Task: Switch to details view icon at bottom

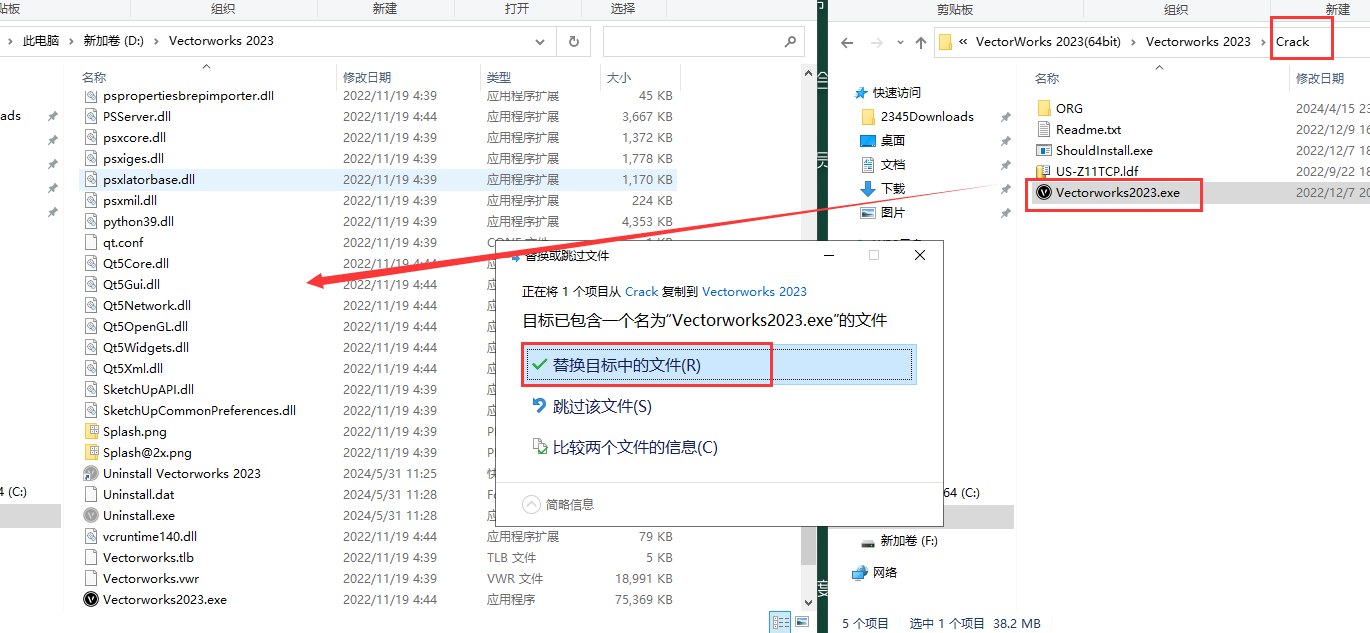Action: (x=780, y=623)
